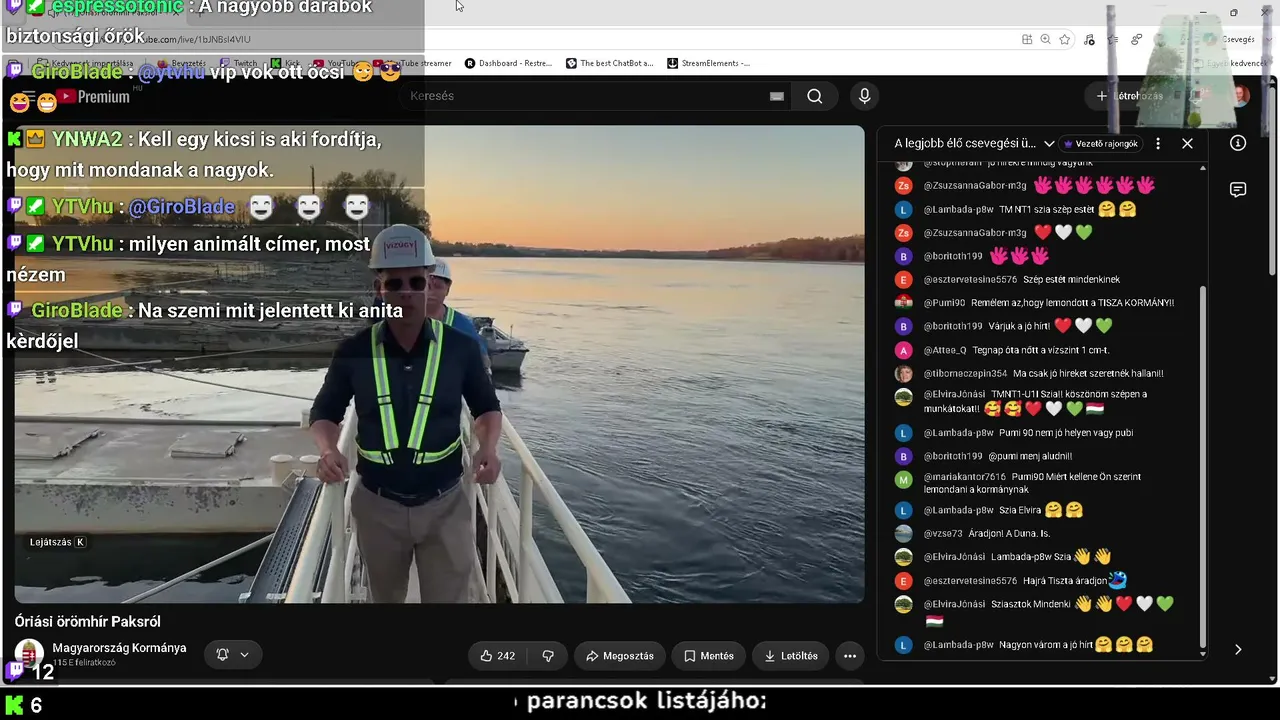
Task: Open on-screen keyboard icon in search box
Action: tap(777, 96)
